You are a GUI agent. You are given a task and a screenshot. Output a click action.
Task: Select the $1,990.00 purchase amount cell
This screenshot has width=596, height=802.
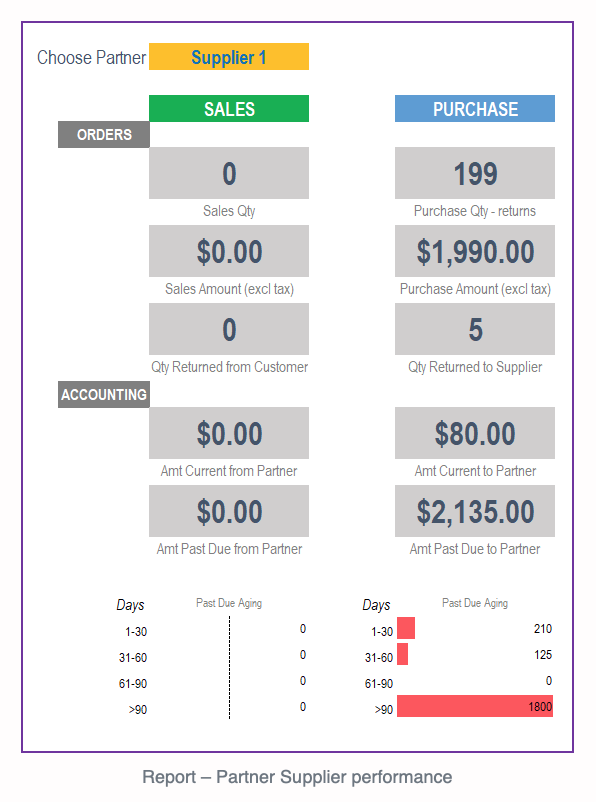point(475,251)
